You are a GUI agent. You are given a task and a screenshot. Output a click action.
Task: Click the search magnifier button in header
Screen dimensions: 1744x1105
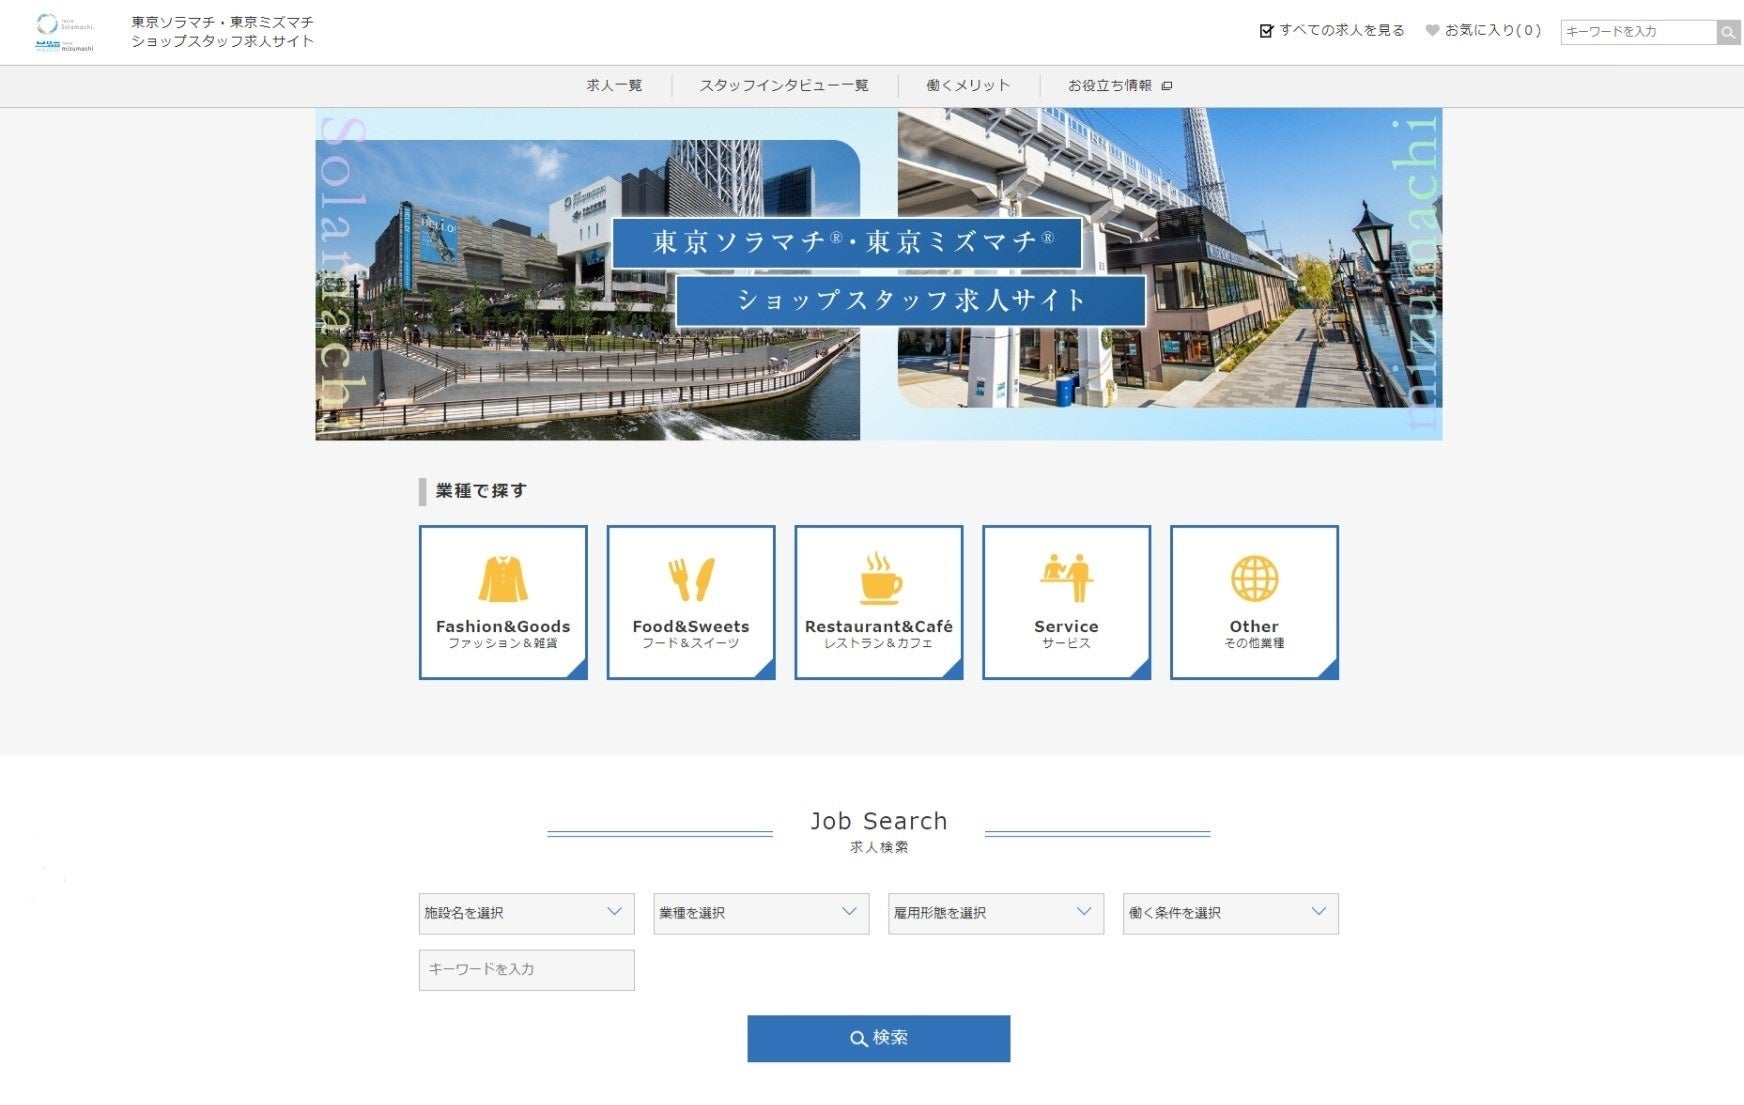(x=1729, y=32)
